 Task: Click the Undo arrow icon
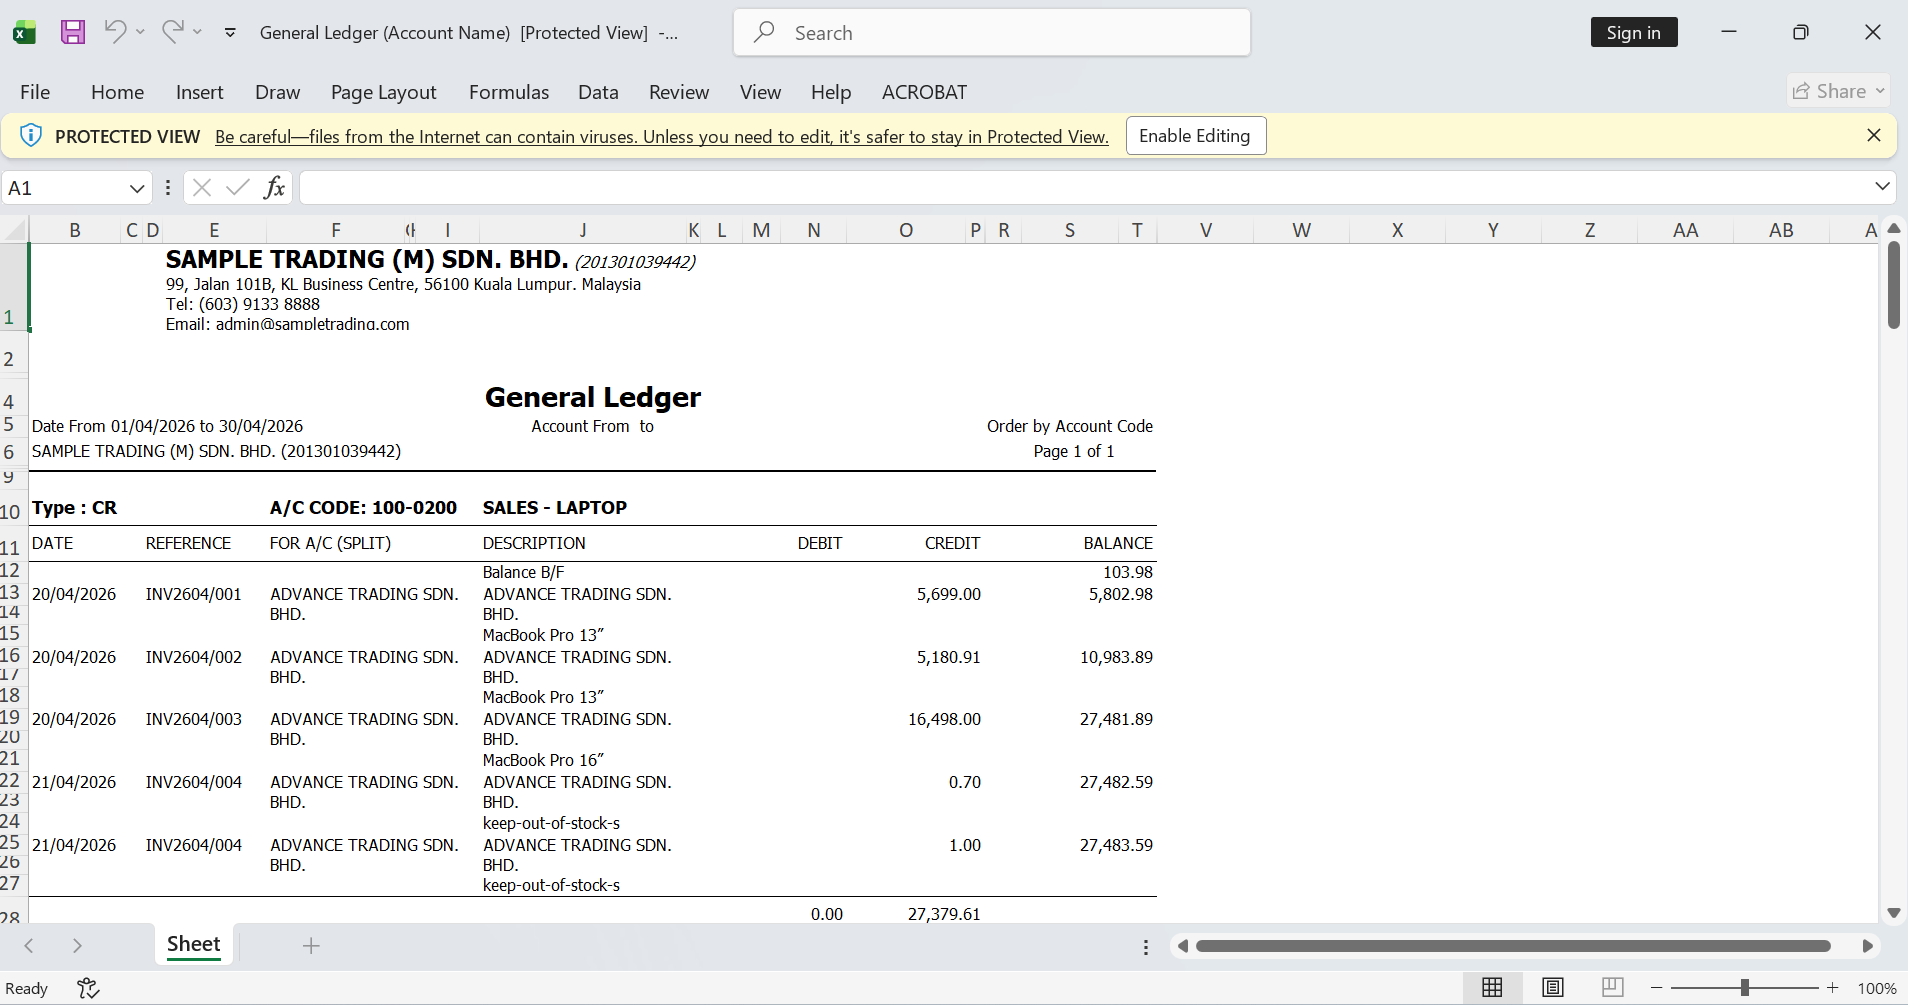(116, 32)
